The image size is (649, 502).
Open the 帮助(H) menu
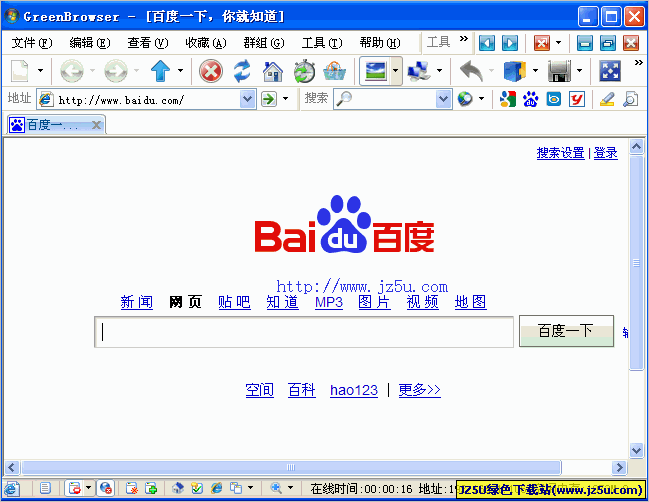coord(380,43)
